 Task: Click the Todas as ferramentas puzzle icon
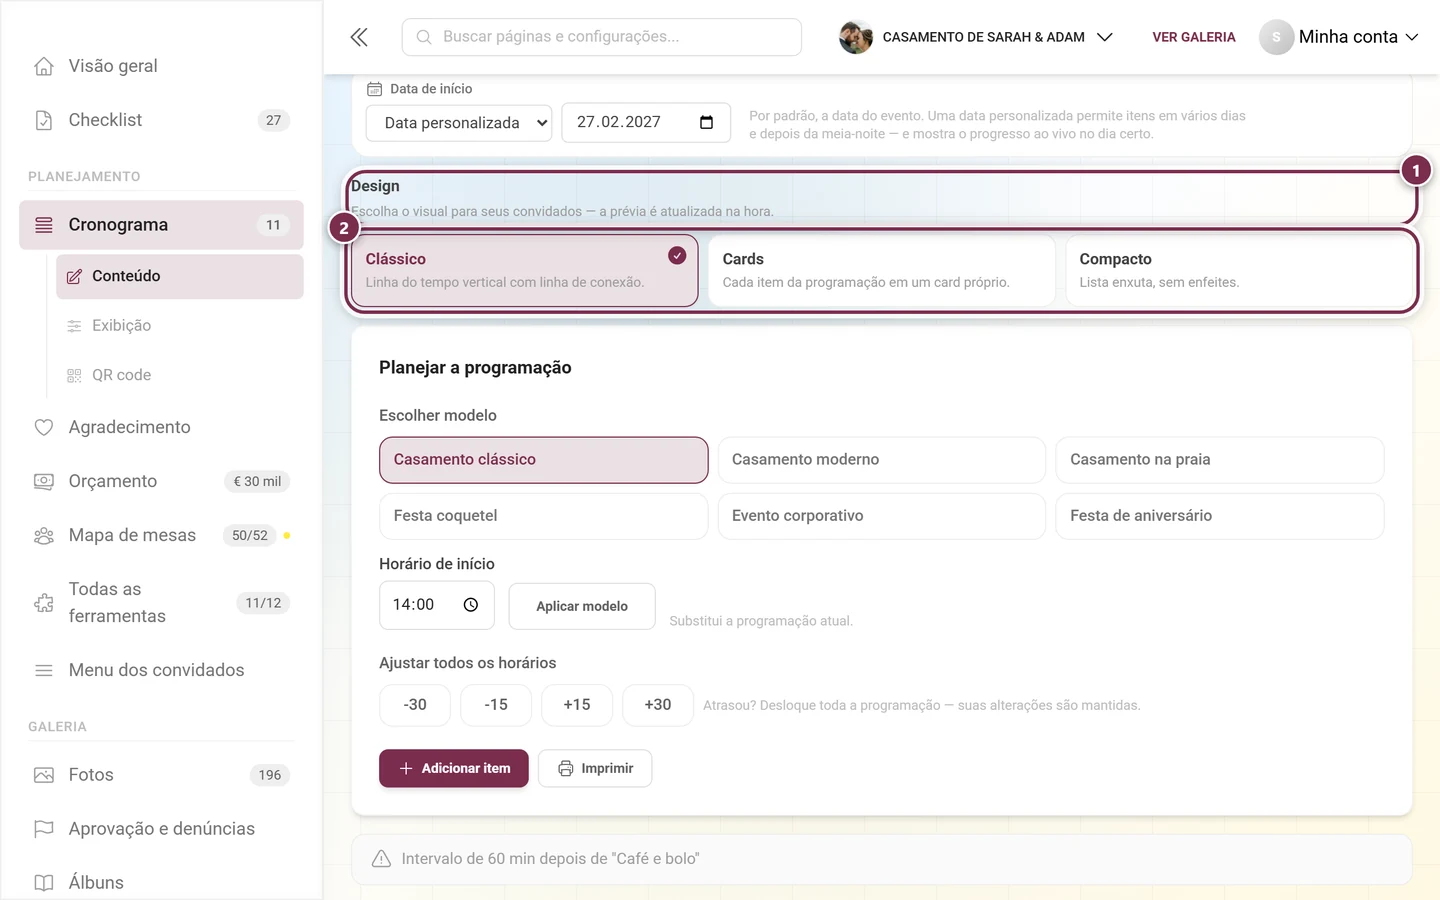(x=44, y=603)
